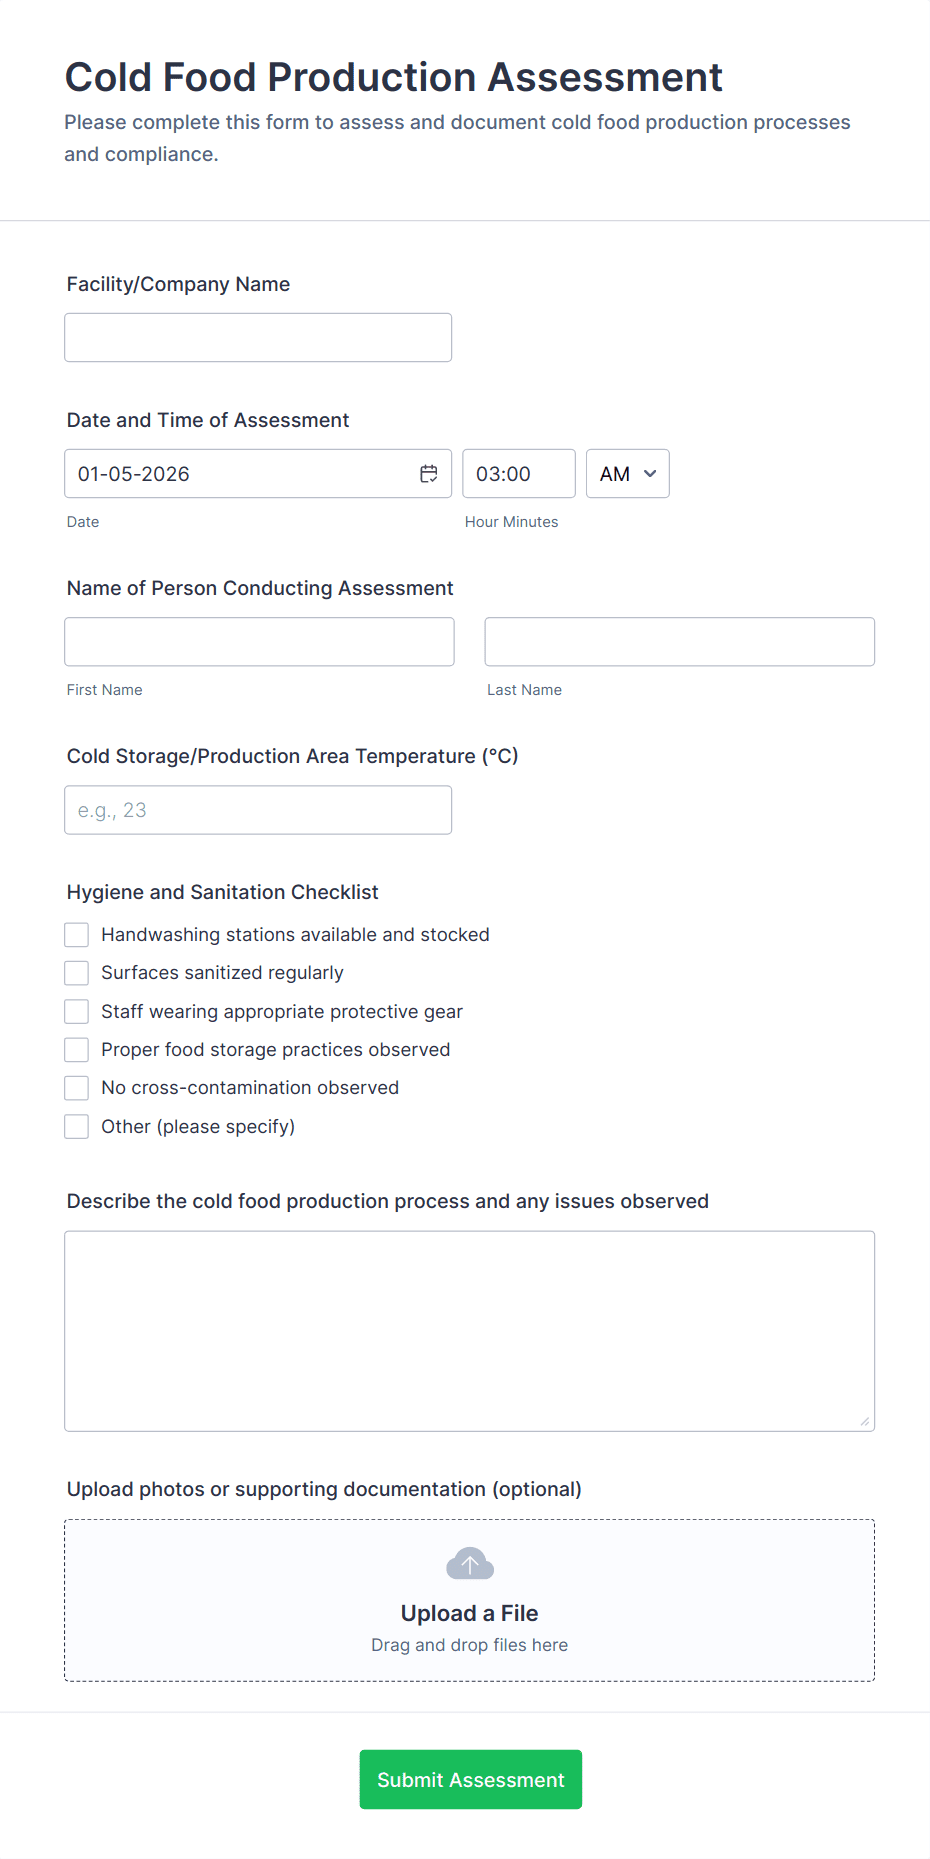Click Drag and drop files here text

[x=469, y=1644]
